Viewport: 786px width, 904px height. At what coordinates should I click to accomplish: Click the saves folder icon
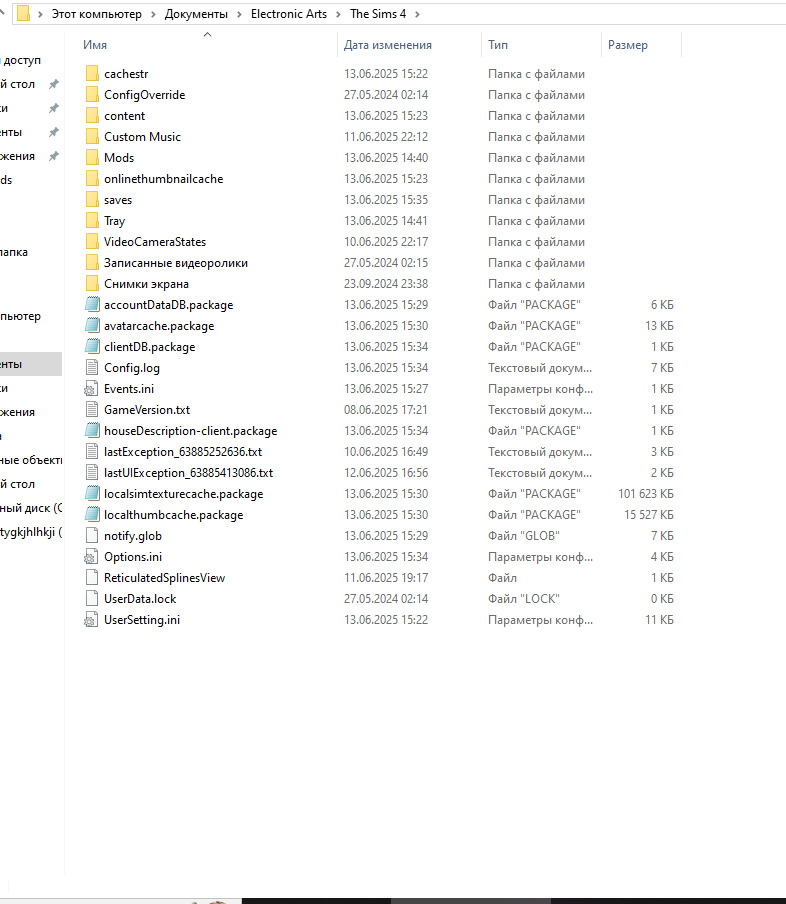[x=92, y=200]
